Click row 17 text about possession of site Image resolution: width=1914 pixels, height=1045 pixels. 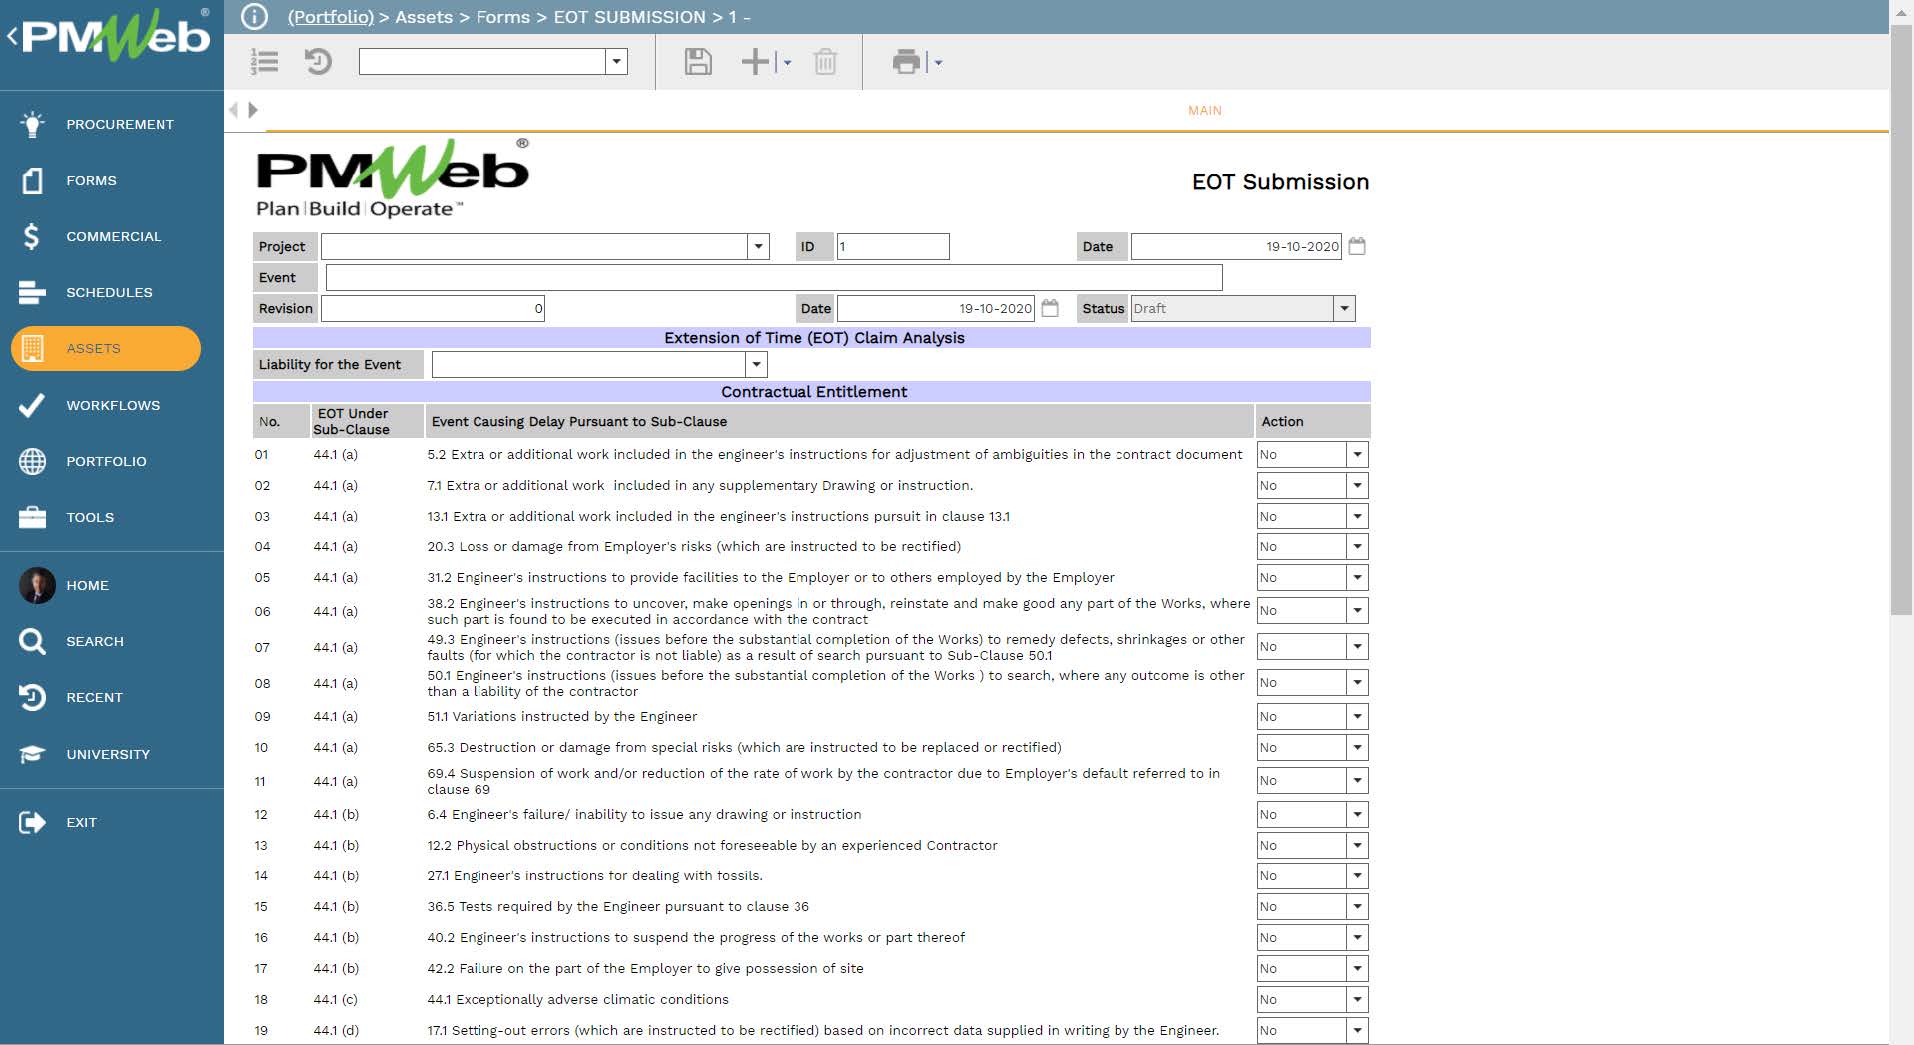[x=645, y=968]
